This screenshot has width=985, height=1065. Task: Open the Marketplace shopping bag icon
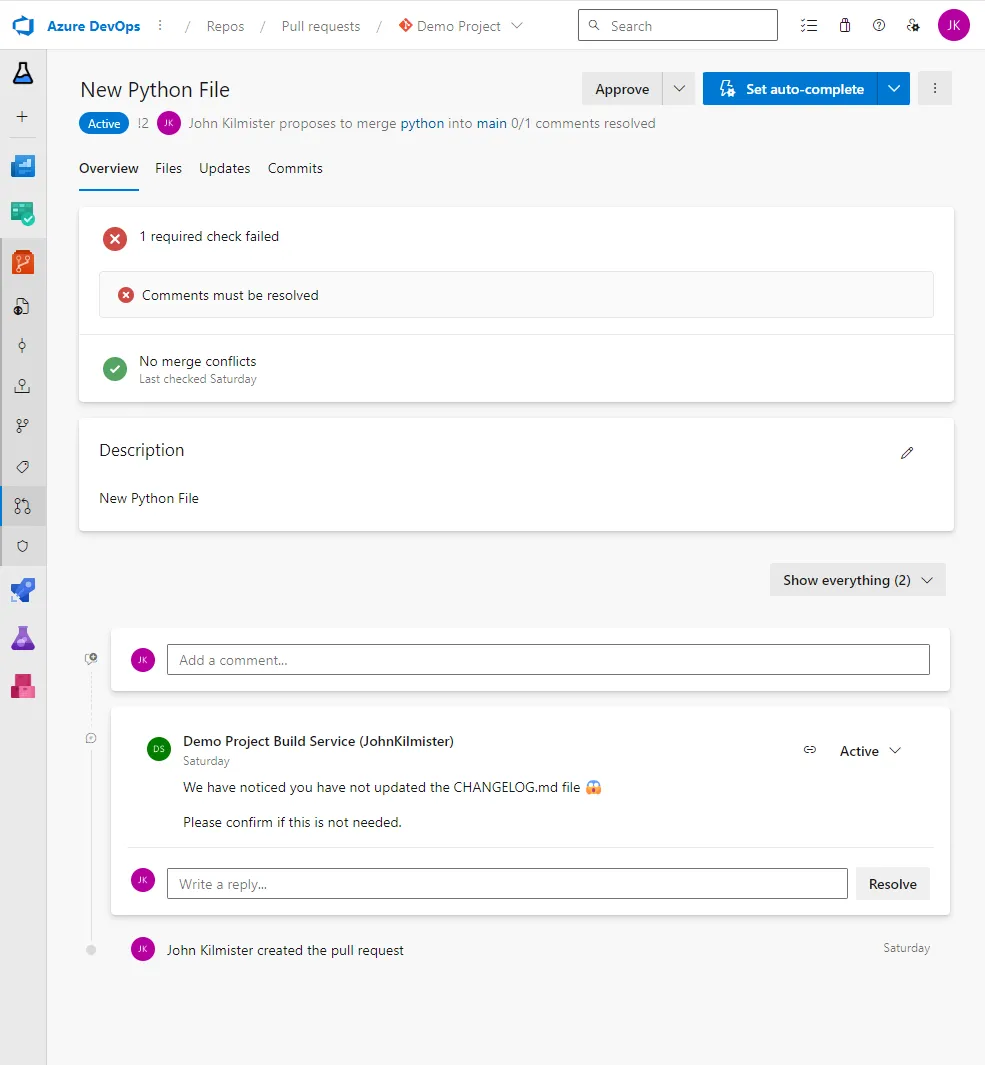[x=844, y=26]
